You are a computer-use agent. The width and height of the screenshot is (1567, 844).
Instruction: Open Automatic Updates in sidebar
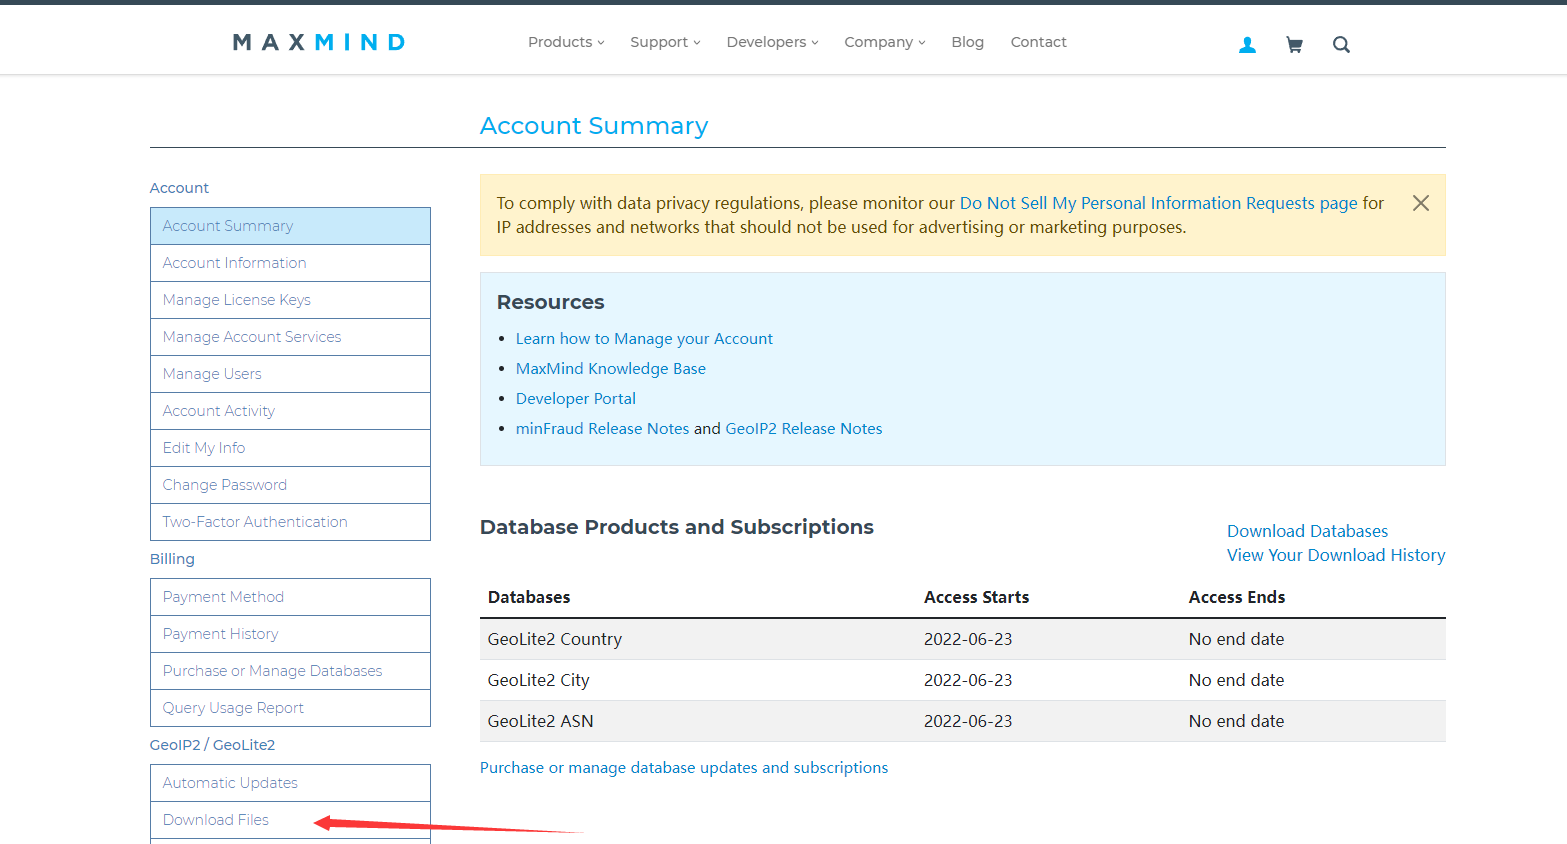[290, 783]
